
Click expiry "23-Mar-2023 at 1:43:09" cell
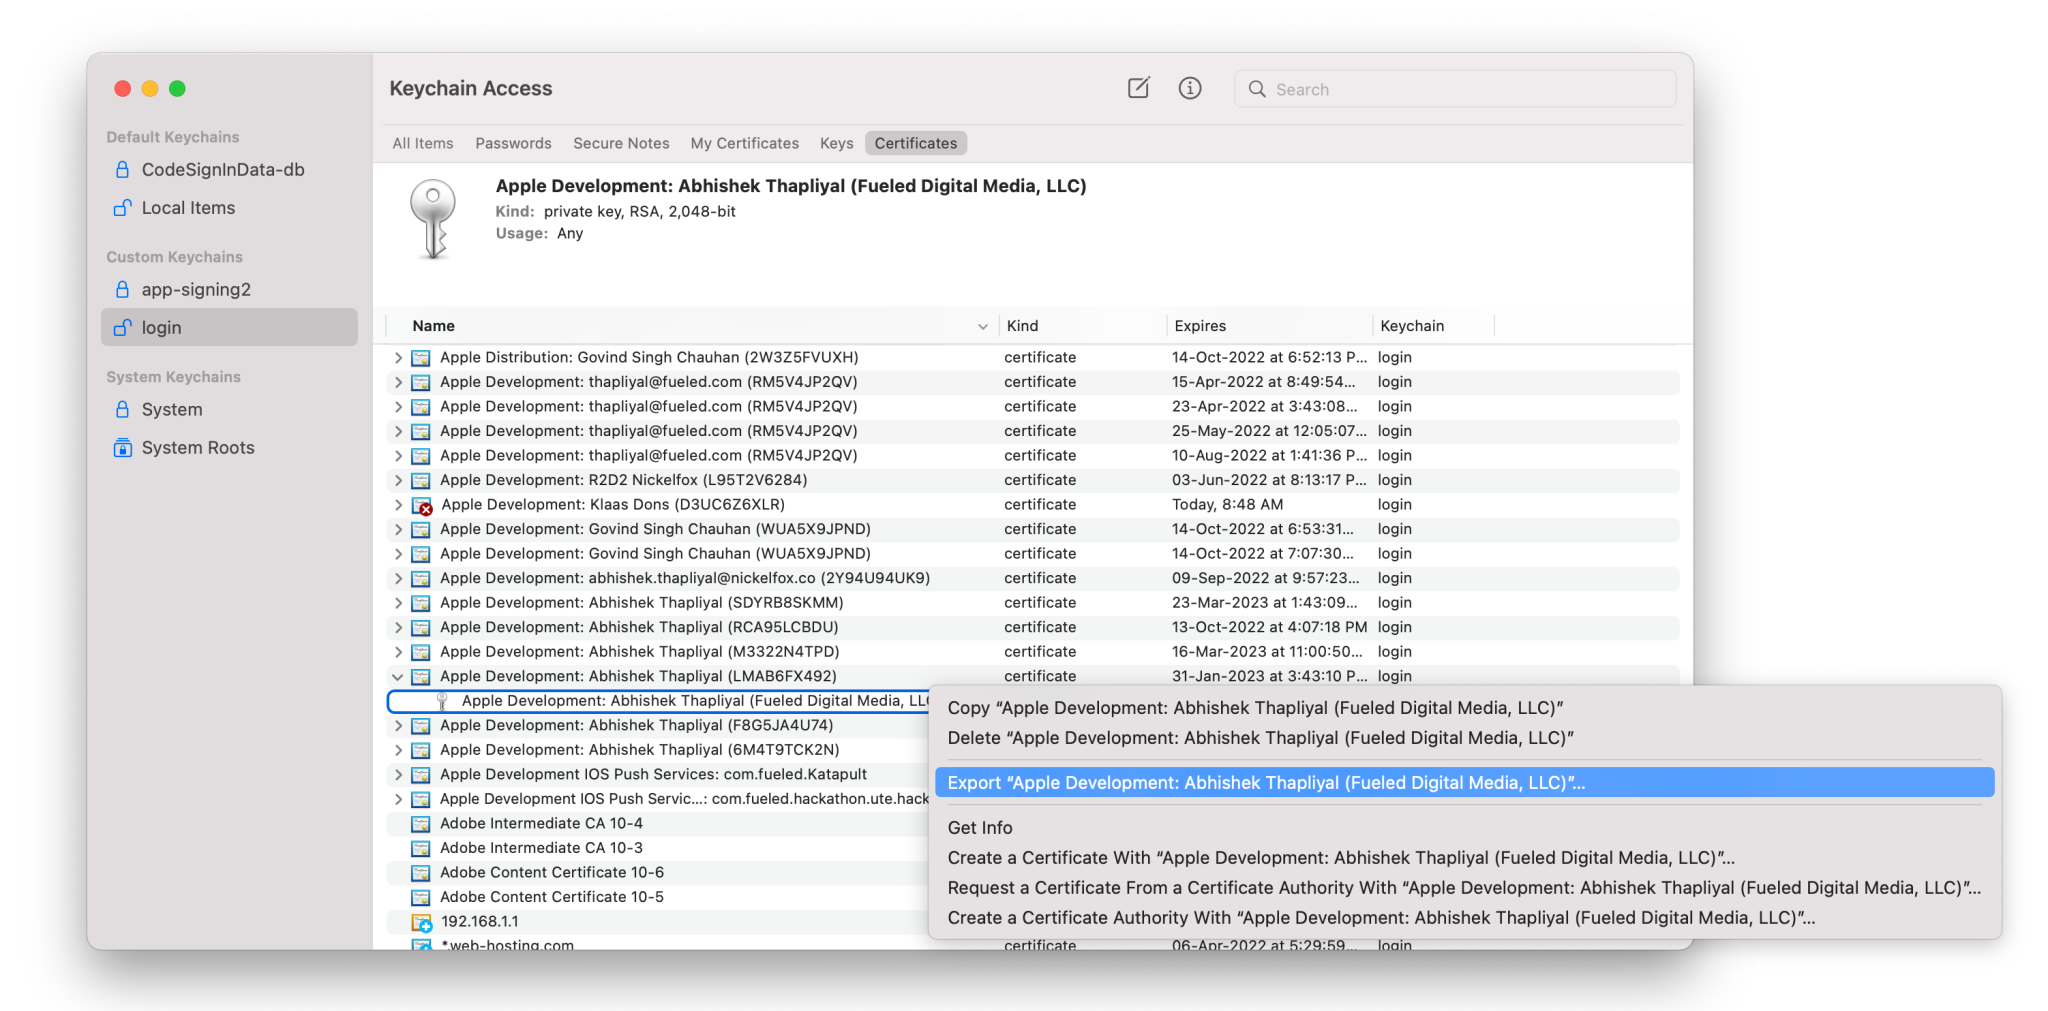click(1264, 603)
